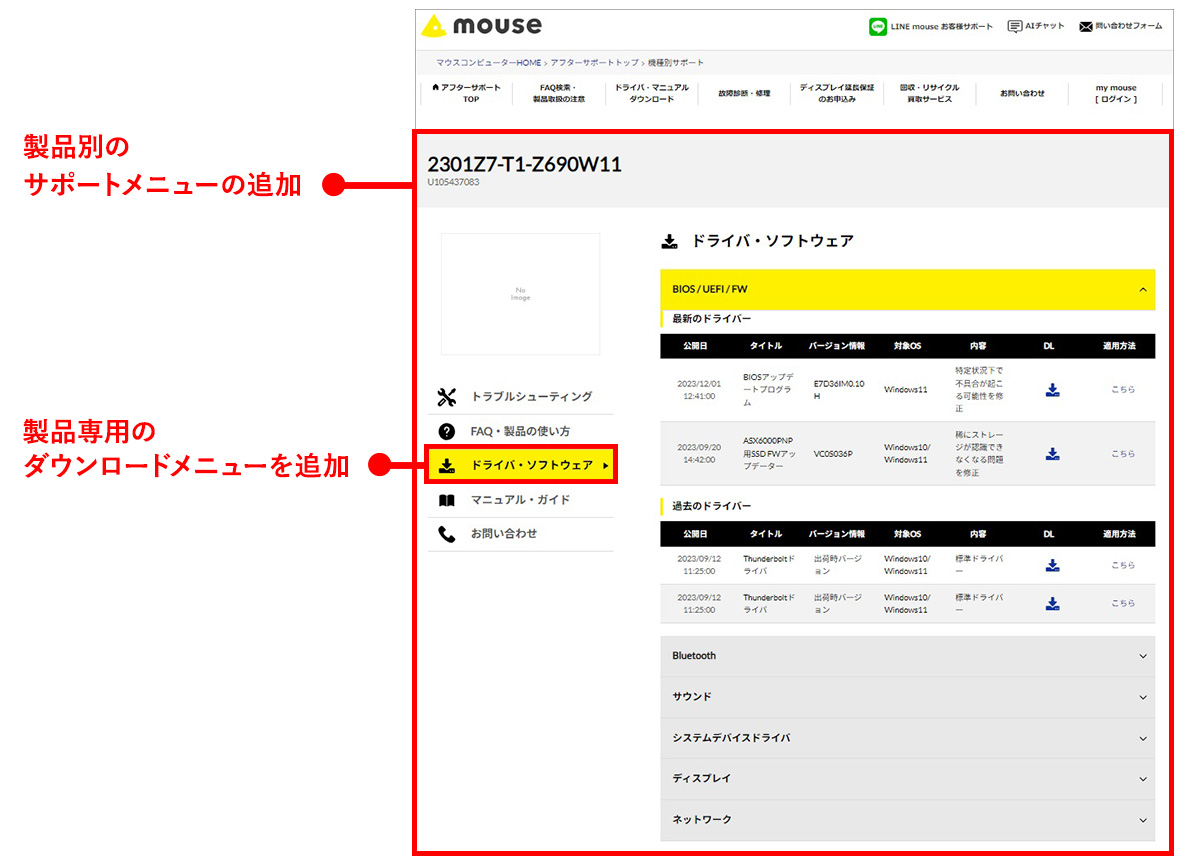Click version E7D36IM0.10H cell

coord(839,389)
